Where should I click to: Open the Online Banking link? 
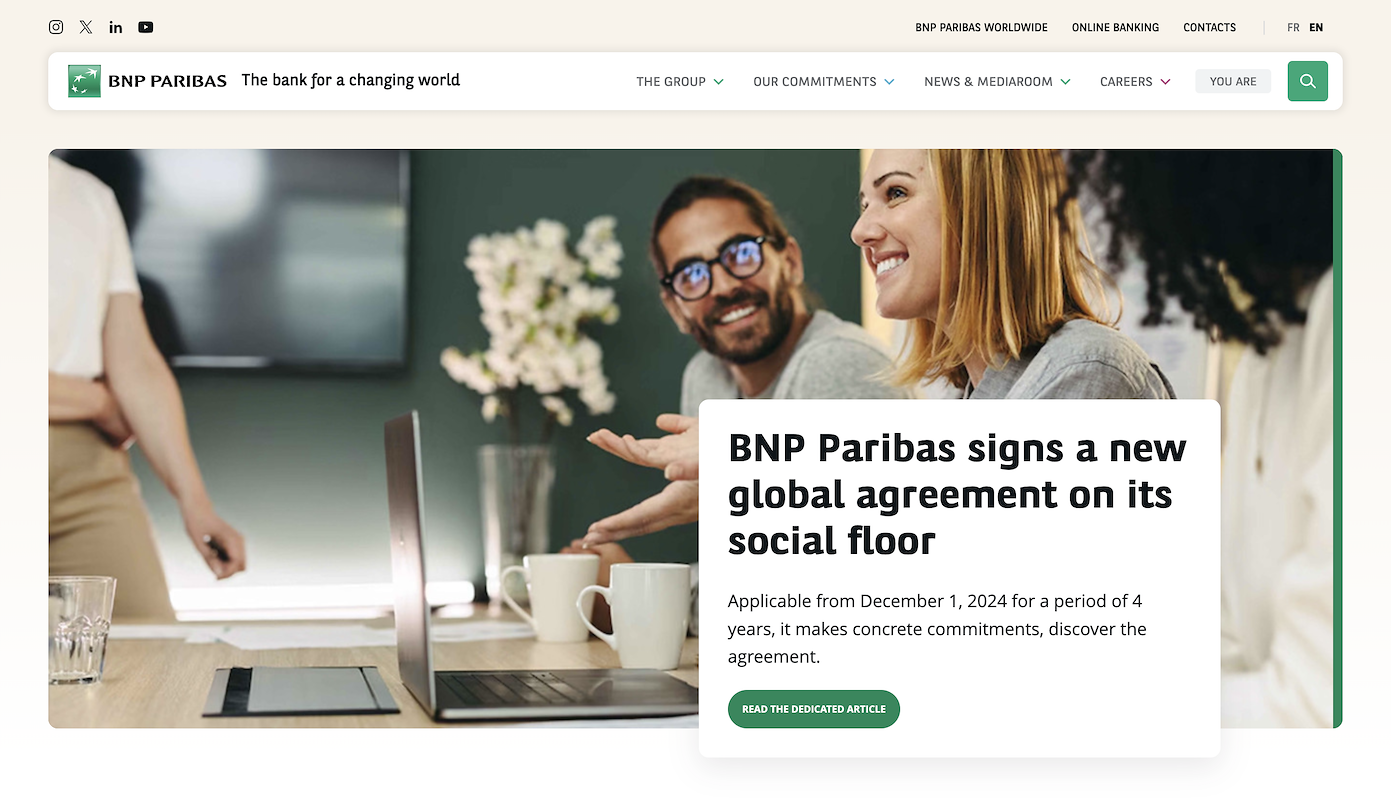pos(1115,27)
